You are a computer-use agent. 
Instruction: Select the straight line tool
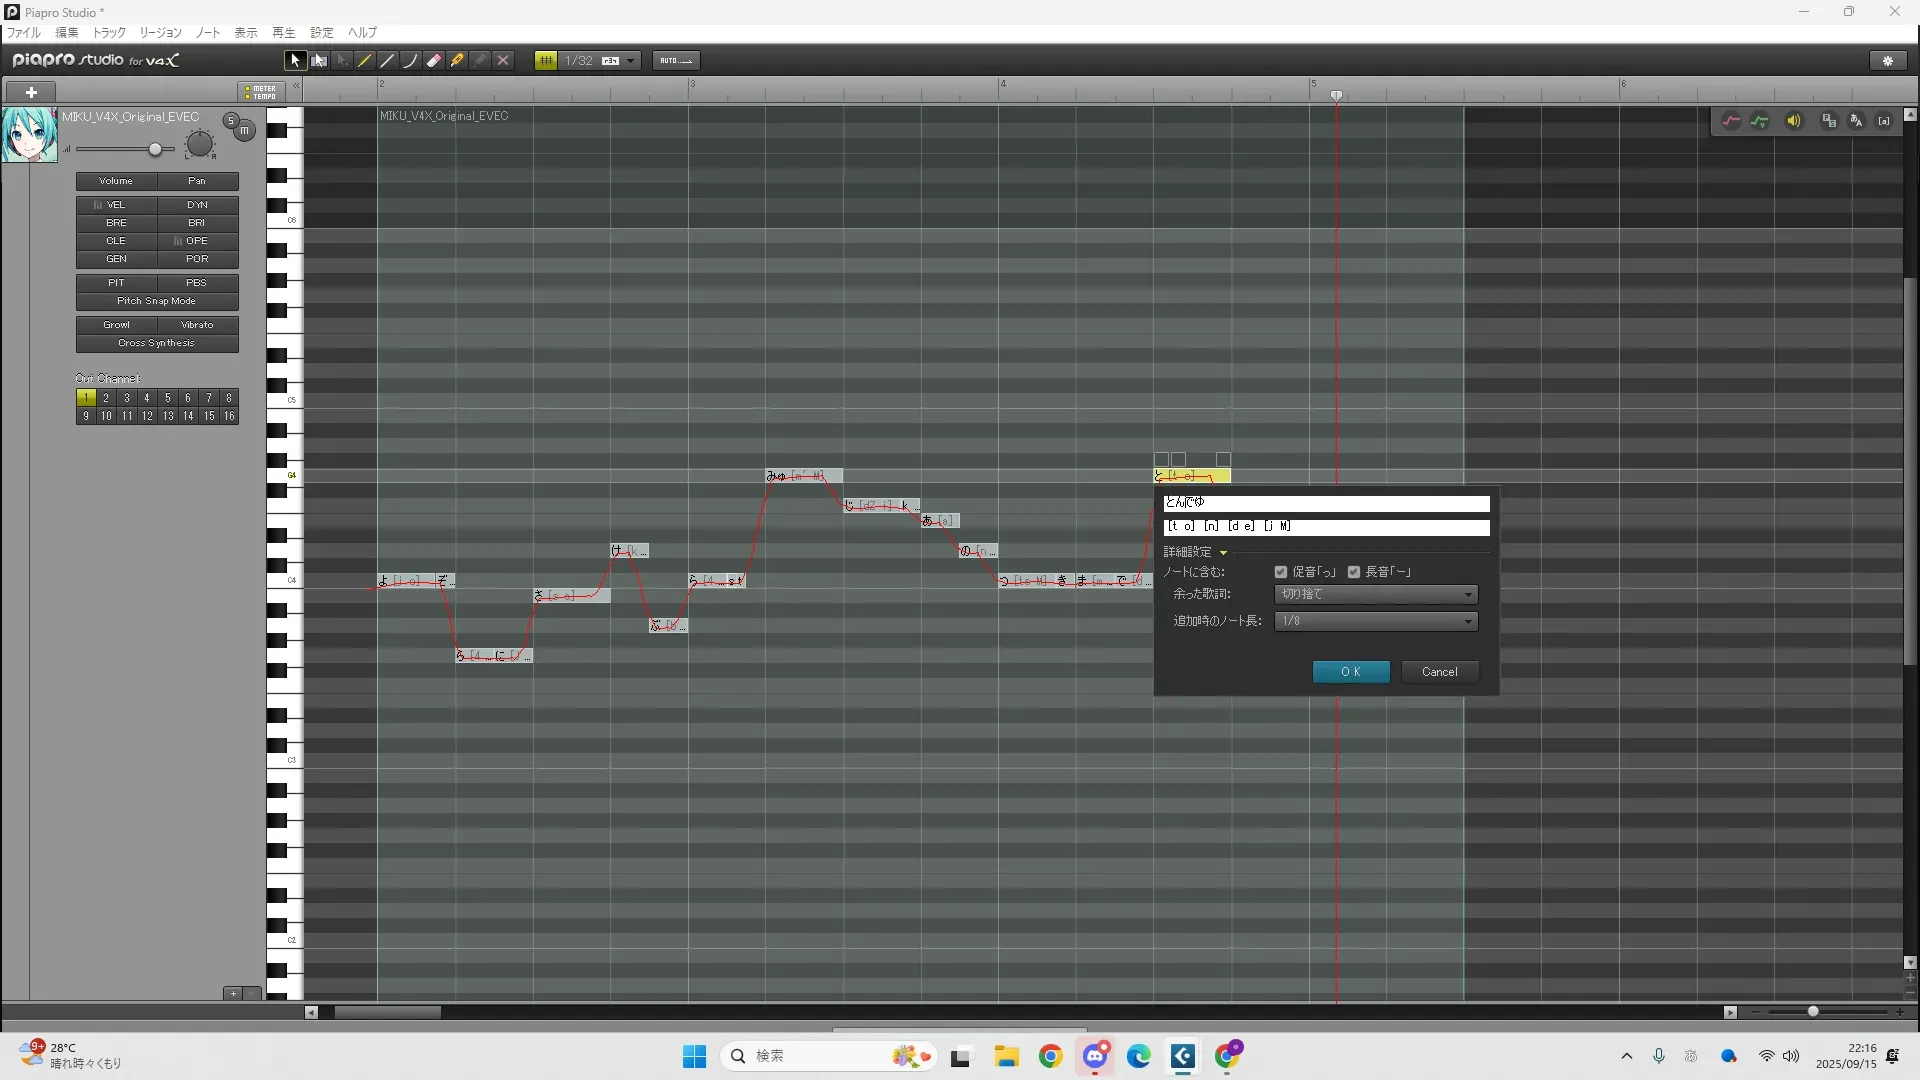(x=388, y=61)
